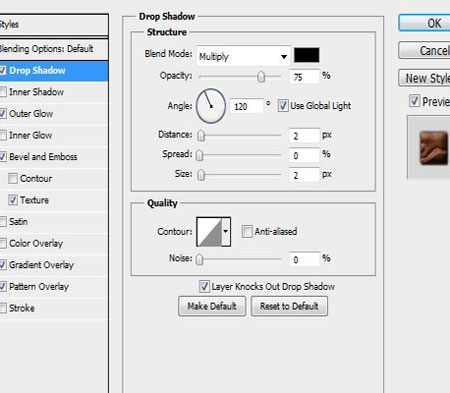Click the Distance slider handle

201,136
